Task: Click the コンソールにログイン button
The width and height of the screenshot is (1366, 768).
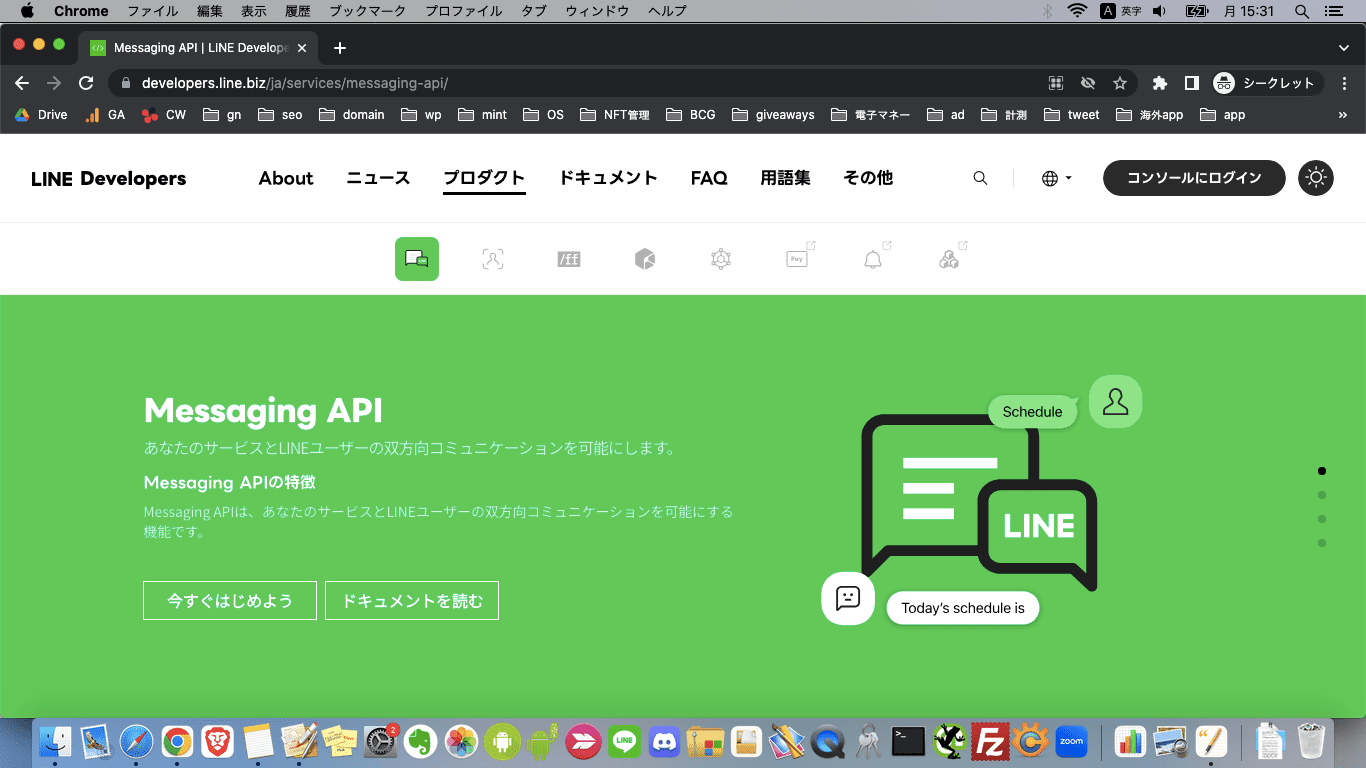Action: 1194,178
